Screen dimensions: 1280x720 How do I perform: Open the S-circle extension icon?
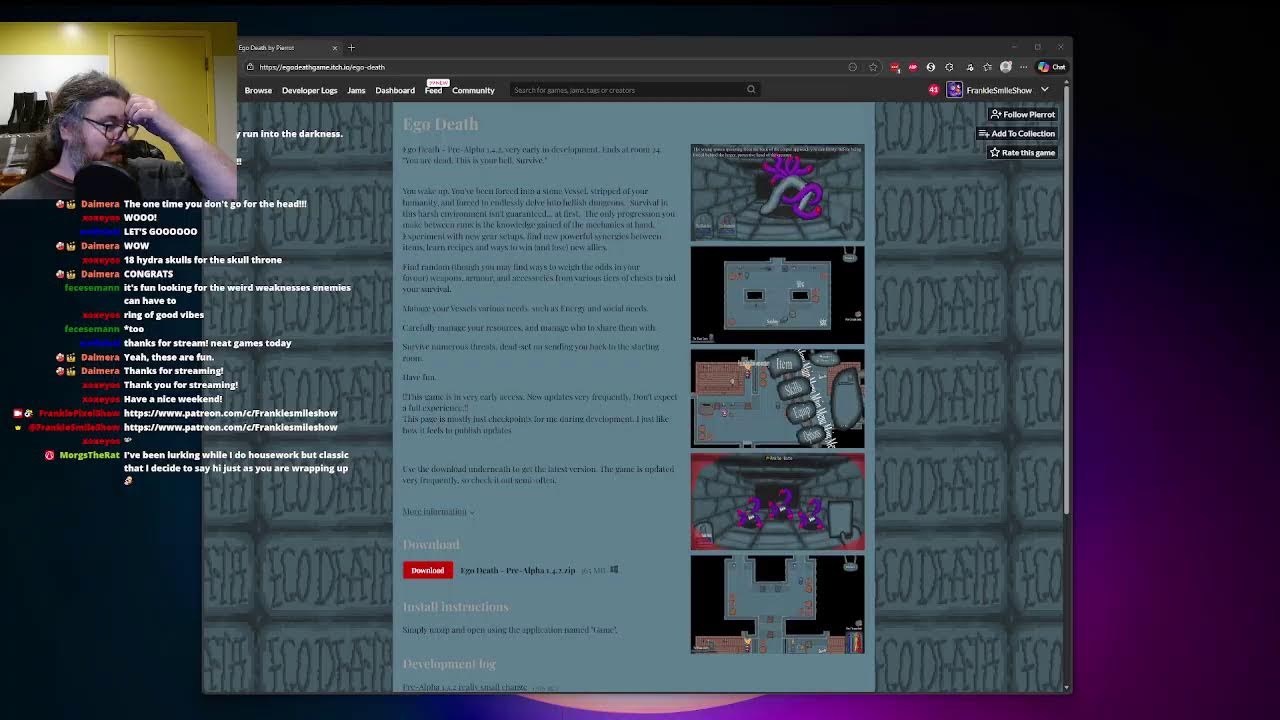(x=930, y=67)
